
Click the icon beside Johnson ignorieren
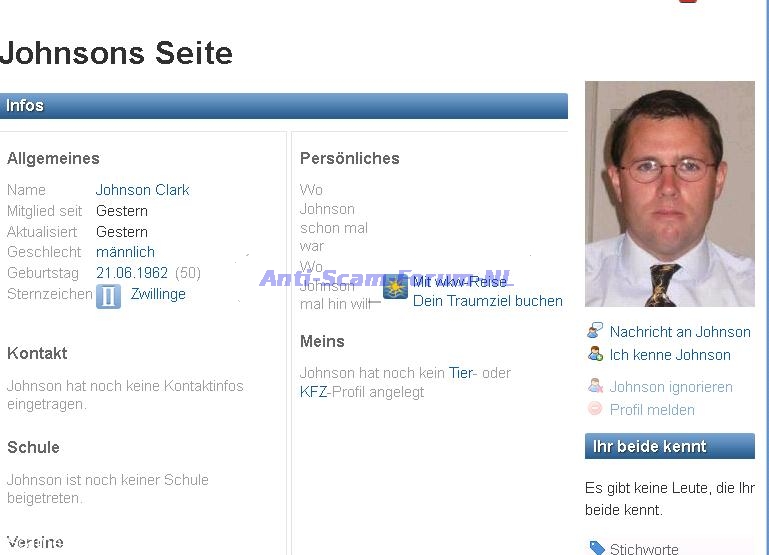pyautogui.click(x=595, y=386)
